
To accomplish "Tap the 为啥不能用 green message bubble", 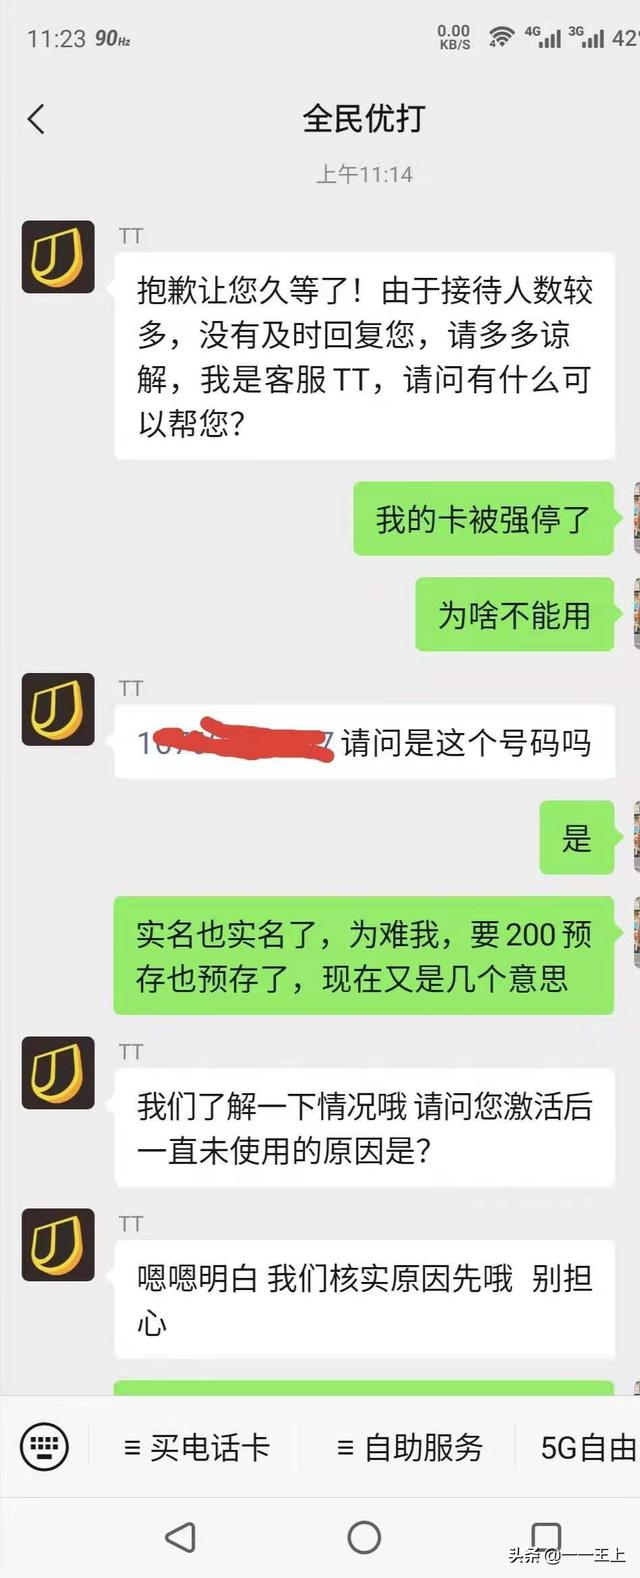I will pos(514,614).
